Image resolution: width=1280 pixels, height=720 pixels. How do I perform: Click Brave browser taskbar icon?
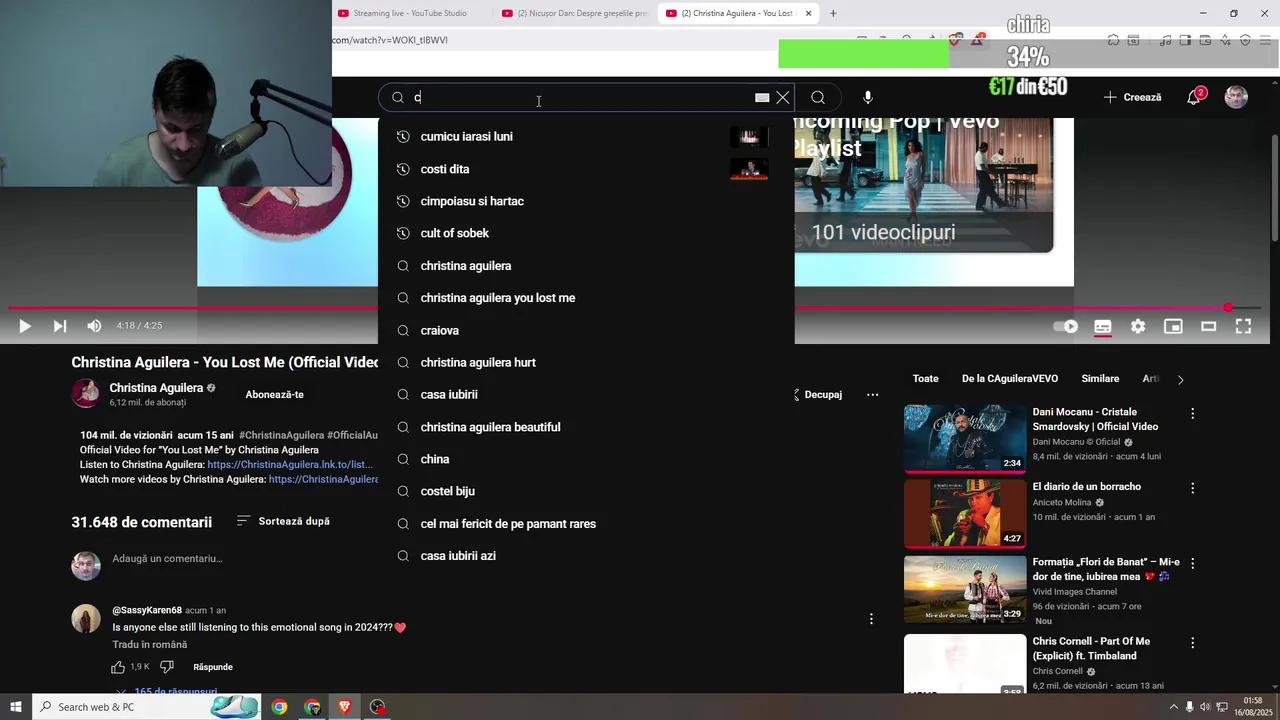[x=345, y=707]
